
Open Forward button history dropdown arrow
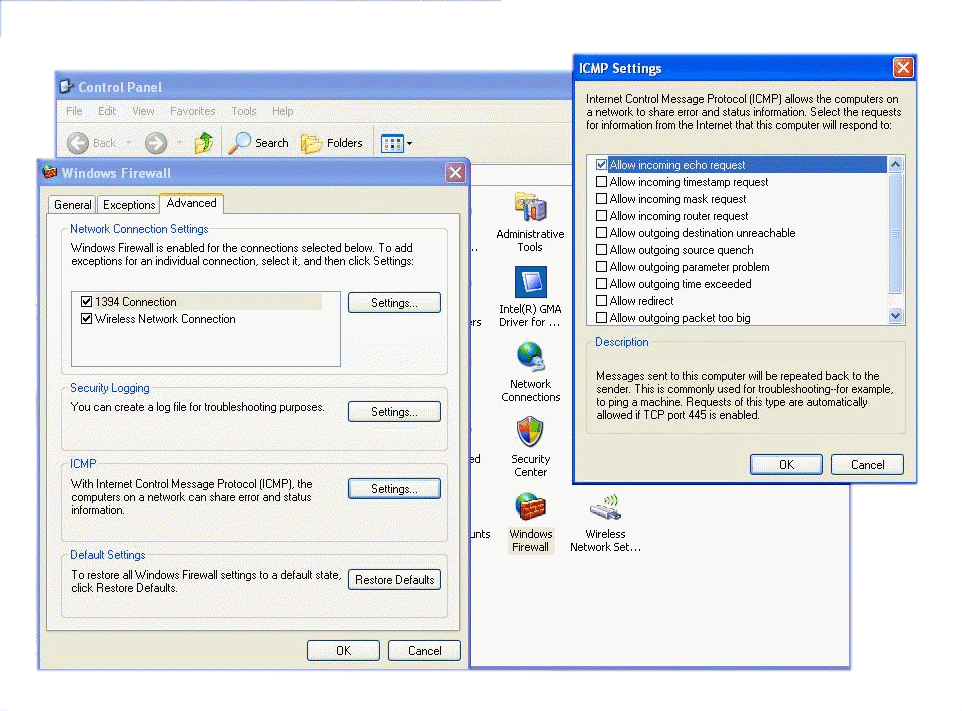pyautogui.click(x=179, y=144)
